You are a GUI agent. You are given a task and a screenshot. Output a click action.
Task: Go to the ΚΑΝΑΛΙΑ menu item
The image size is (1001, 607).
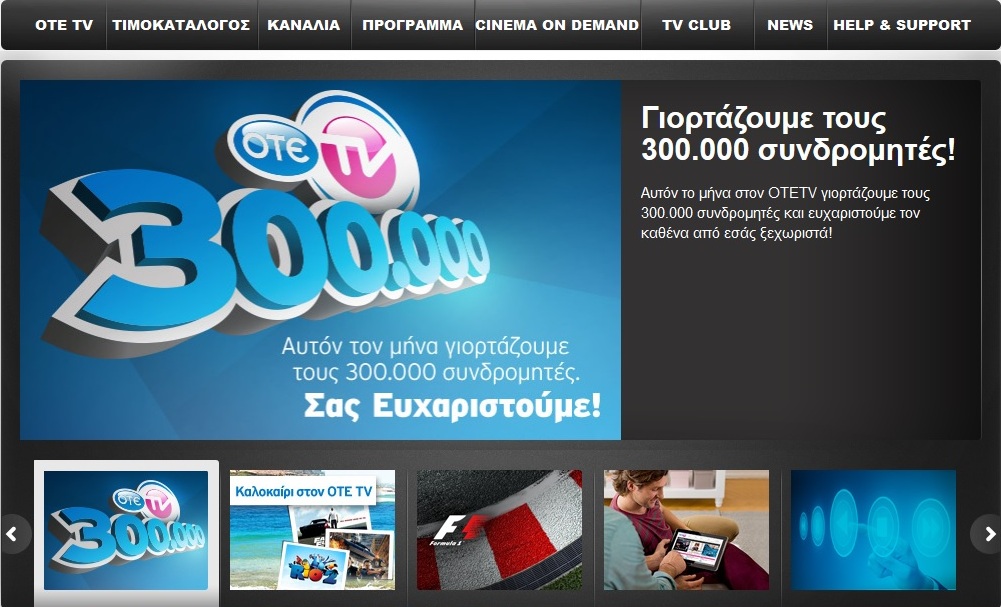304,26
